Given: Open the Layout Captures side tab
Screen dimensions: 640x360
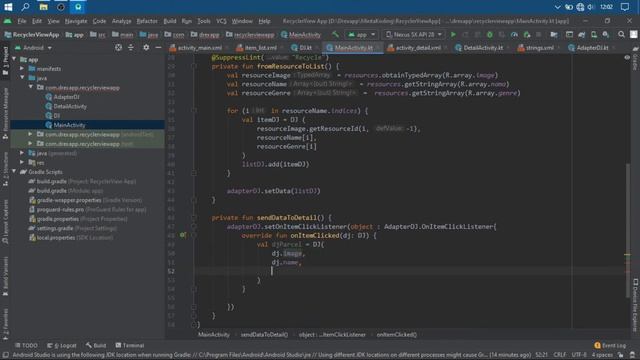Looking at the screenshot, I should click(x=5, y=222).
